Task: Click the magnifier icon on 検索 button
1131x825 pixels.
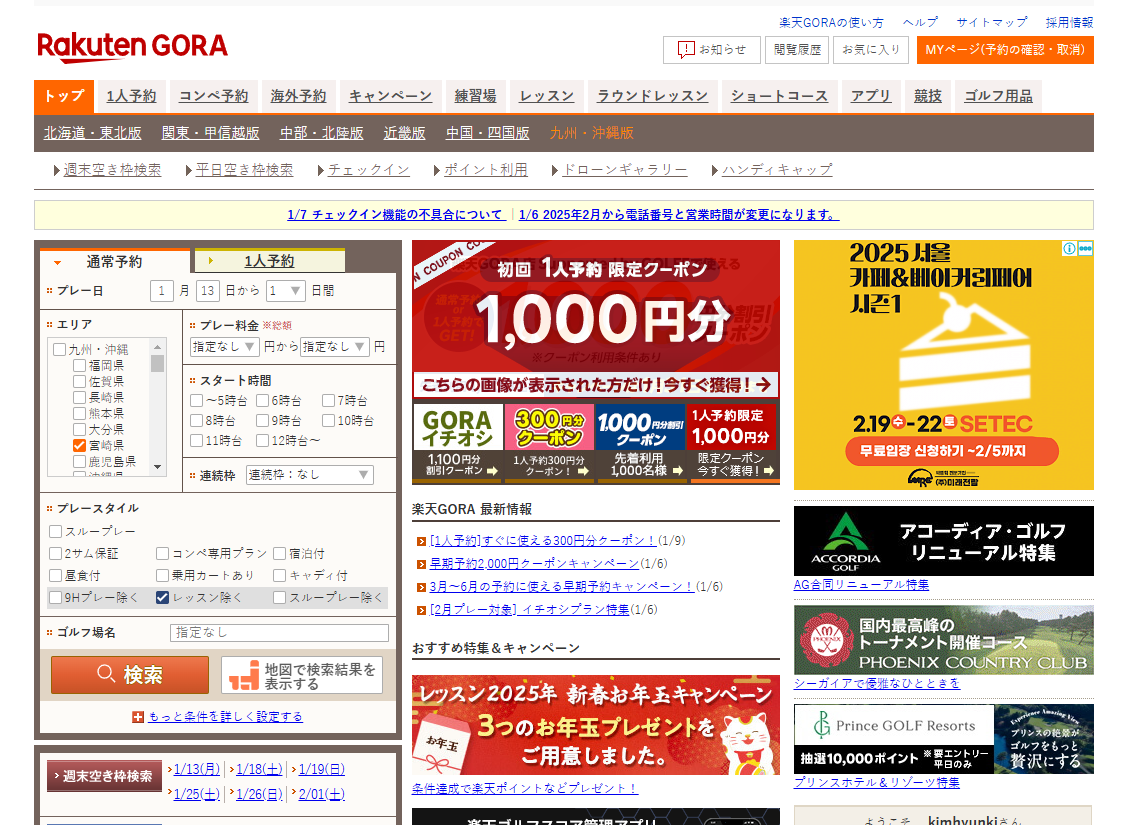Action: point(106,674)
